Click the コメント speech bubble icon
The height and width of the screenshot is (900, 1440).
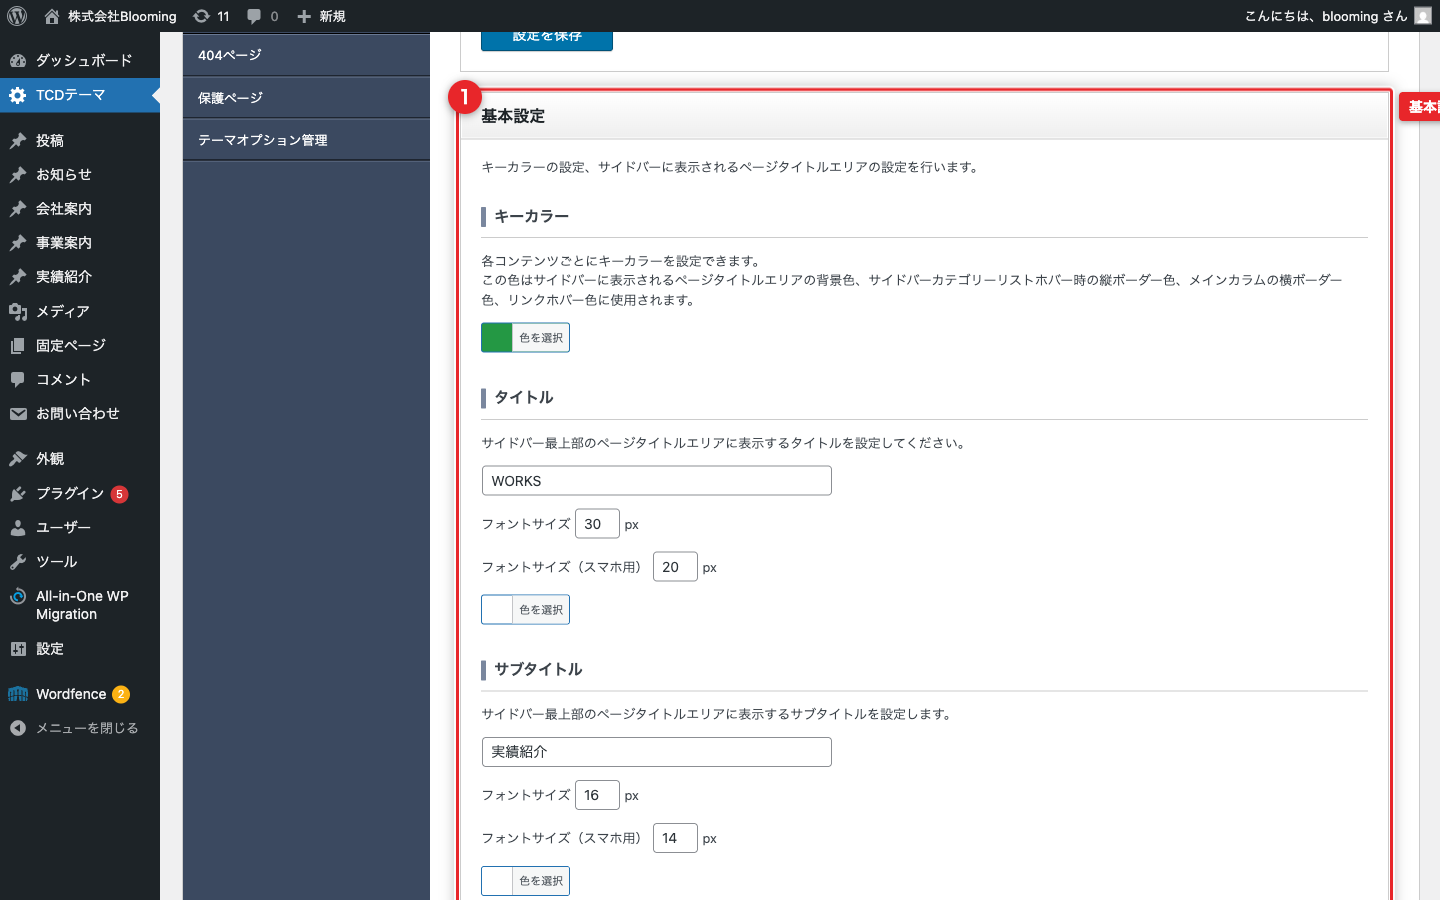pos(18,380)
